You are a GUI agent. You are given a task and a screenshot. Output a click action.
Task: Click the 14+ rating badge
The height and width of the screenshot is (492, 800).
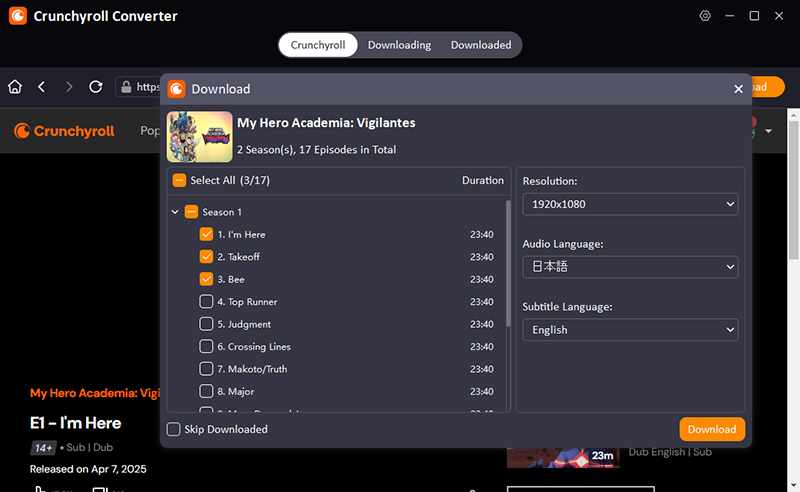43,448
